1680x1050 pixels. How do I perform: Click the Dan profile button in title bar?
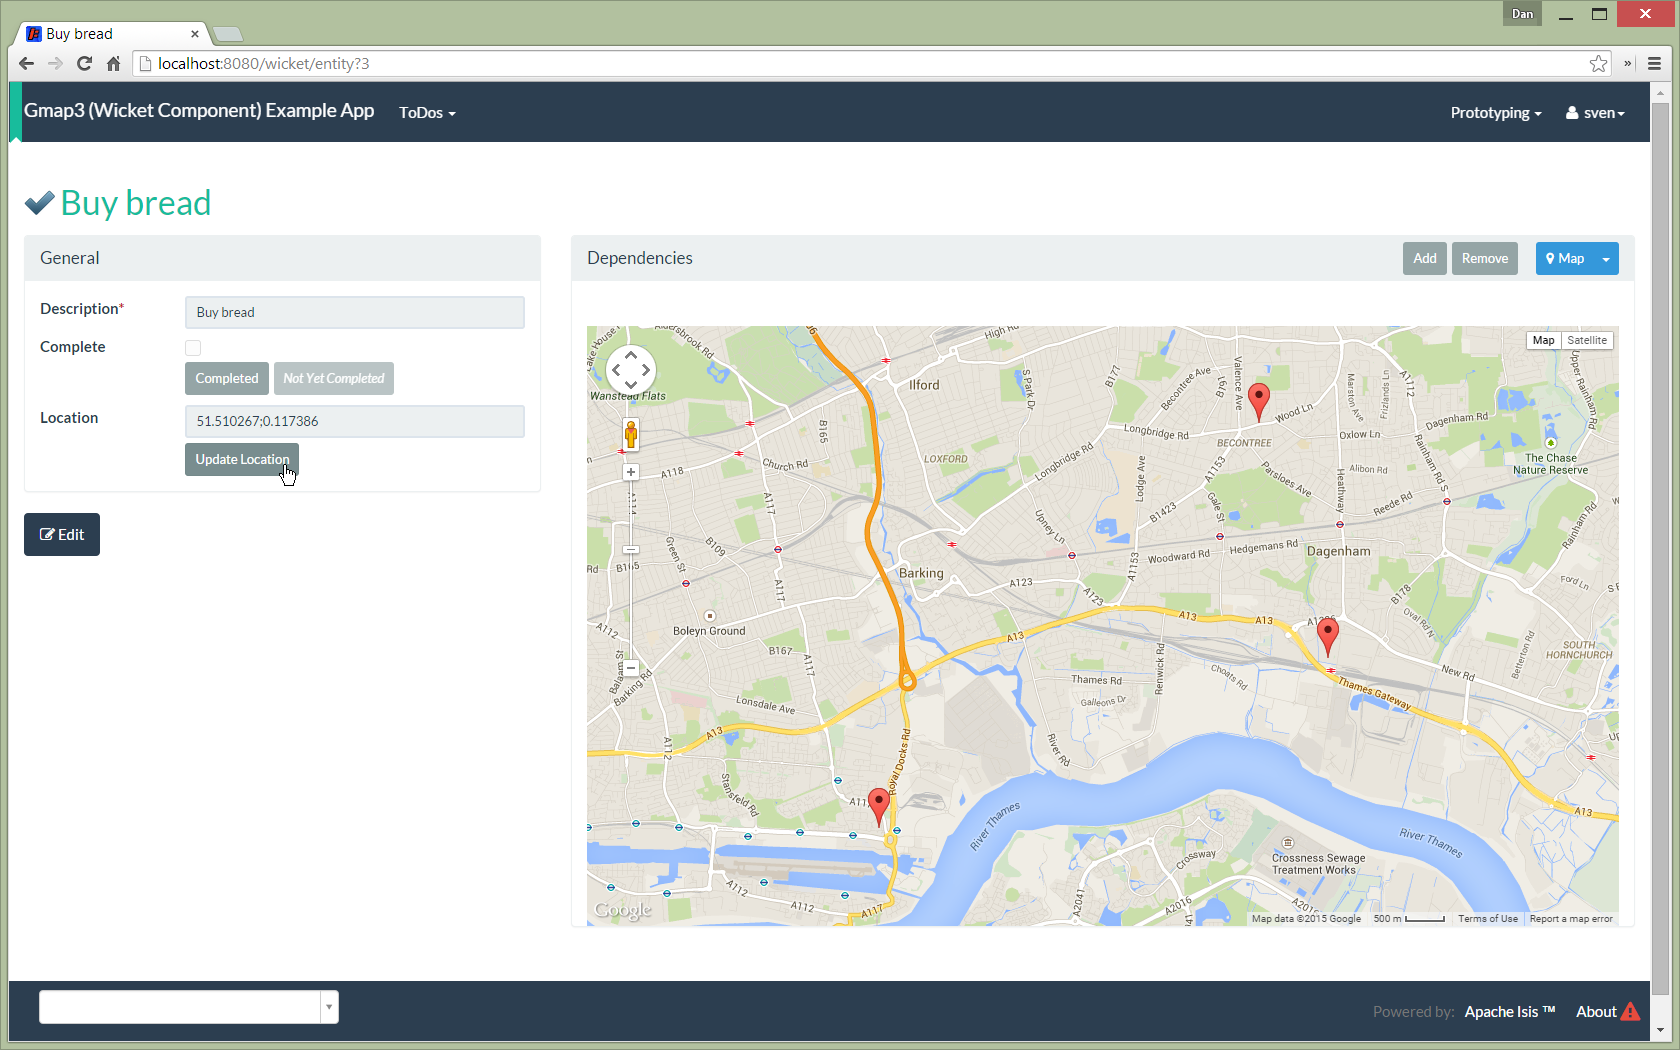[x=1522, y=13]
